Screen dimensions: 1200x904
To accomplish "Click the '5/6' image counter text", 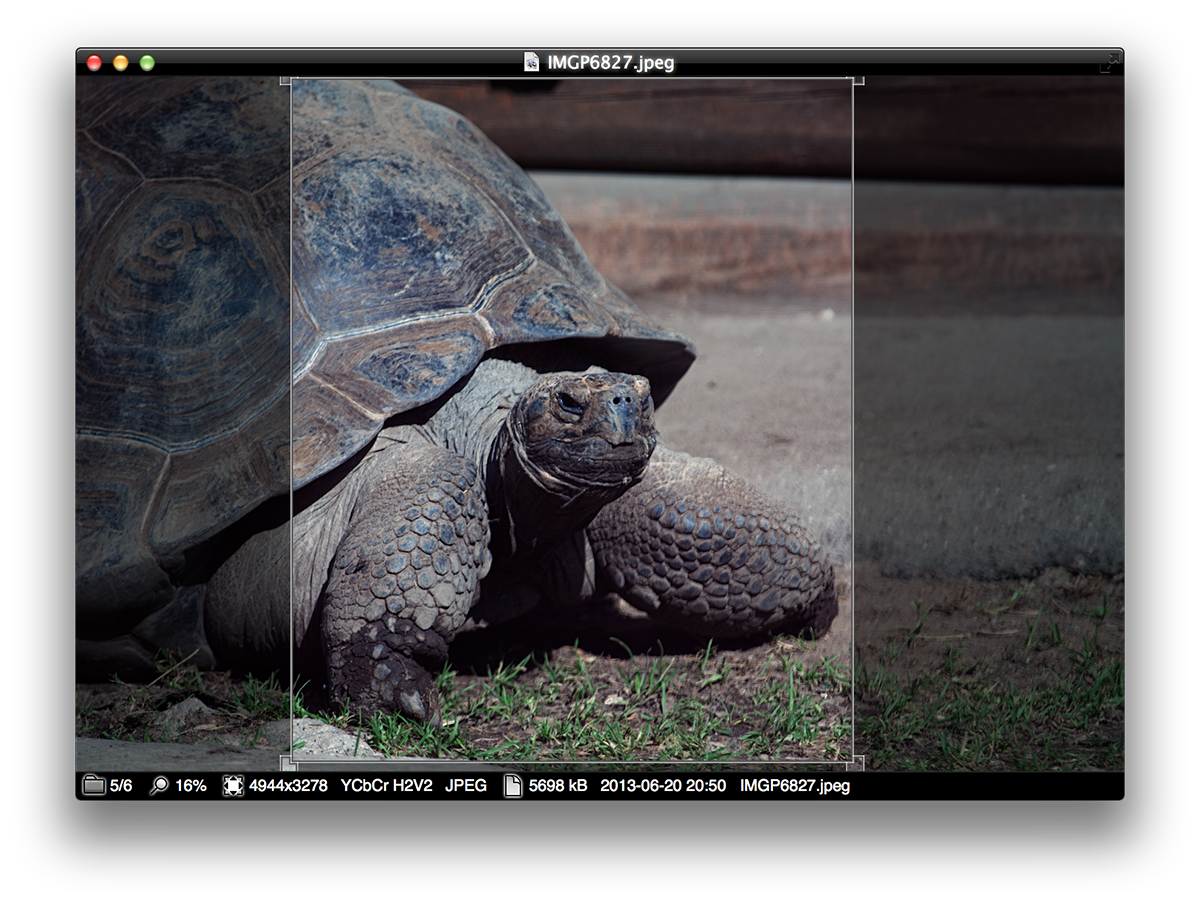I will click(121, 786).
